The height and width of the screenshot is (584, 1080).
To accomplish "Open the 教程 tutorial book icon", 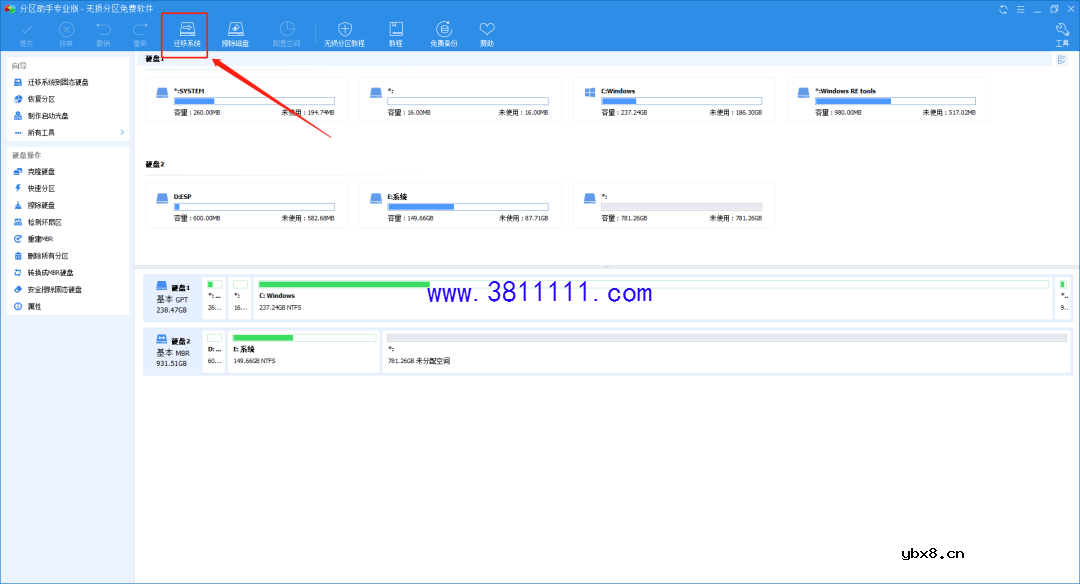I will pos(396,33).
